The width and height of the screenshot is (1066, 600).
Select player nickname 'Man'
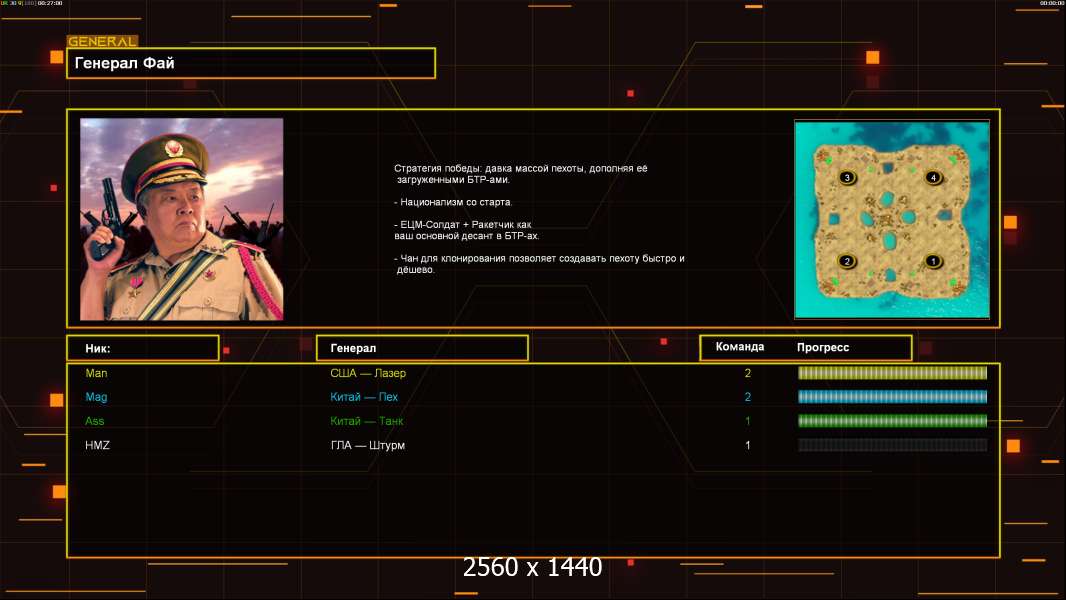[x=97, y=373]
